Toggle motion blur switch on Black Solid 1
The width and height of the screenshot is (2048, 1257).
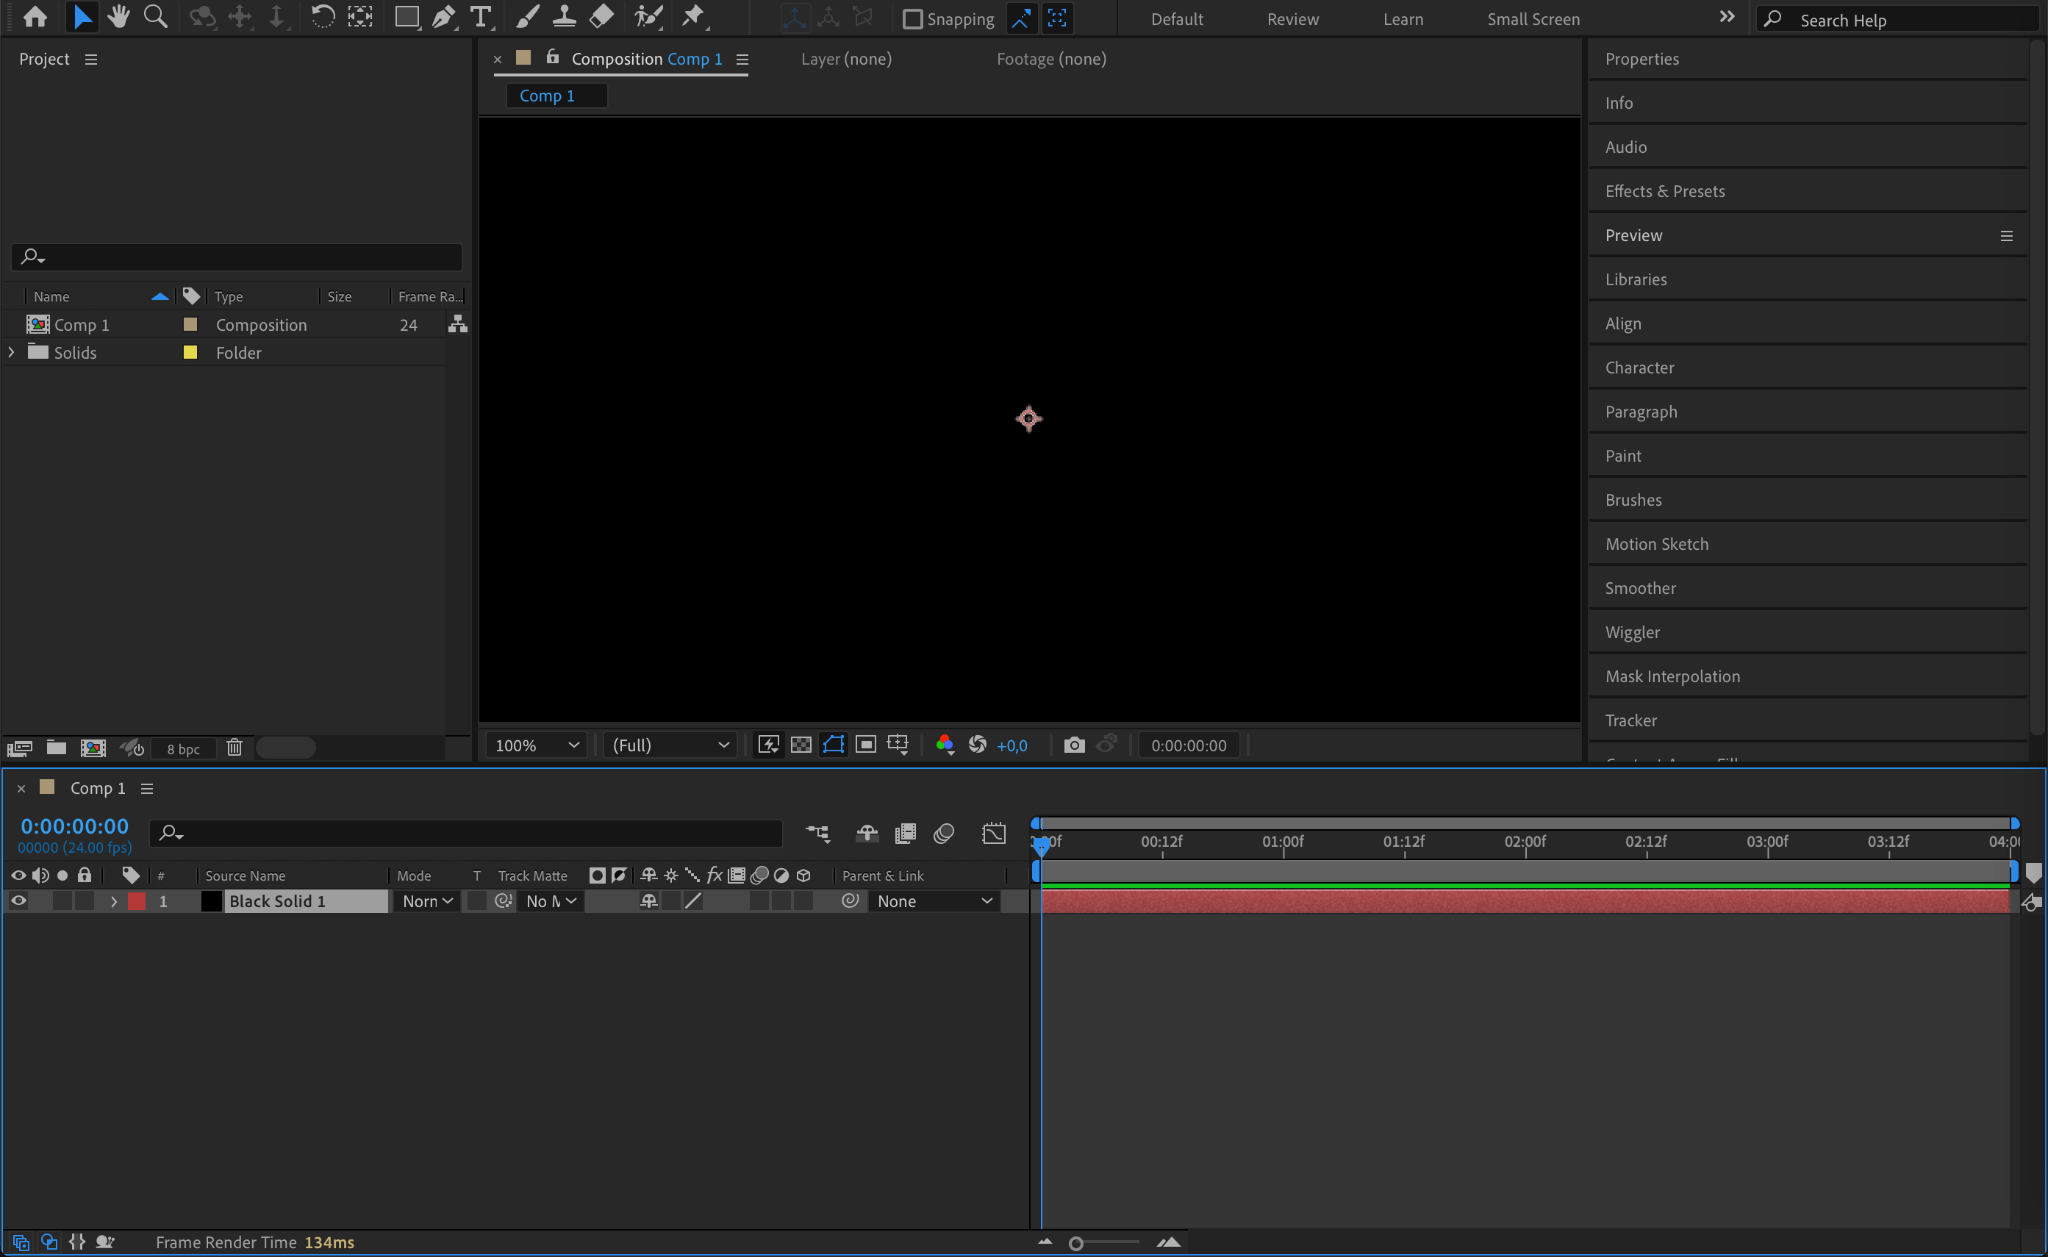[760, 901]
